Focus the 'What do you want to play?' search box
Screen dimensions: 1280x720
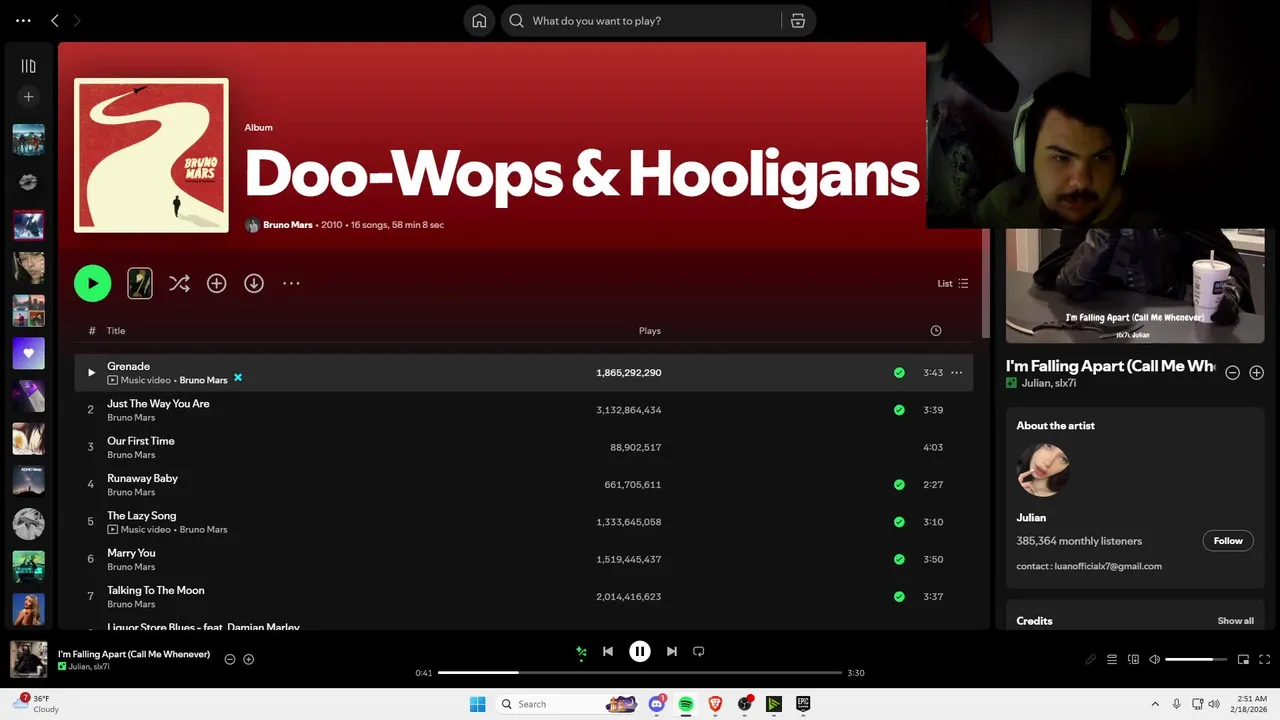tap(640, 20)
